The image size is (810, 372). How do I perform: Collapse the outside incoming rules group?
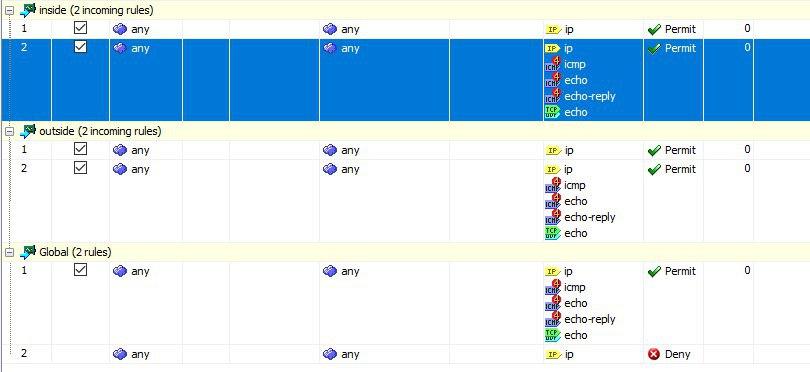coord(9,132)
